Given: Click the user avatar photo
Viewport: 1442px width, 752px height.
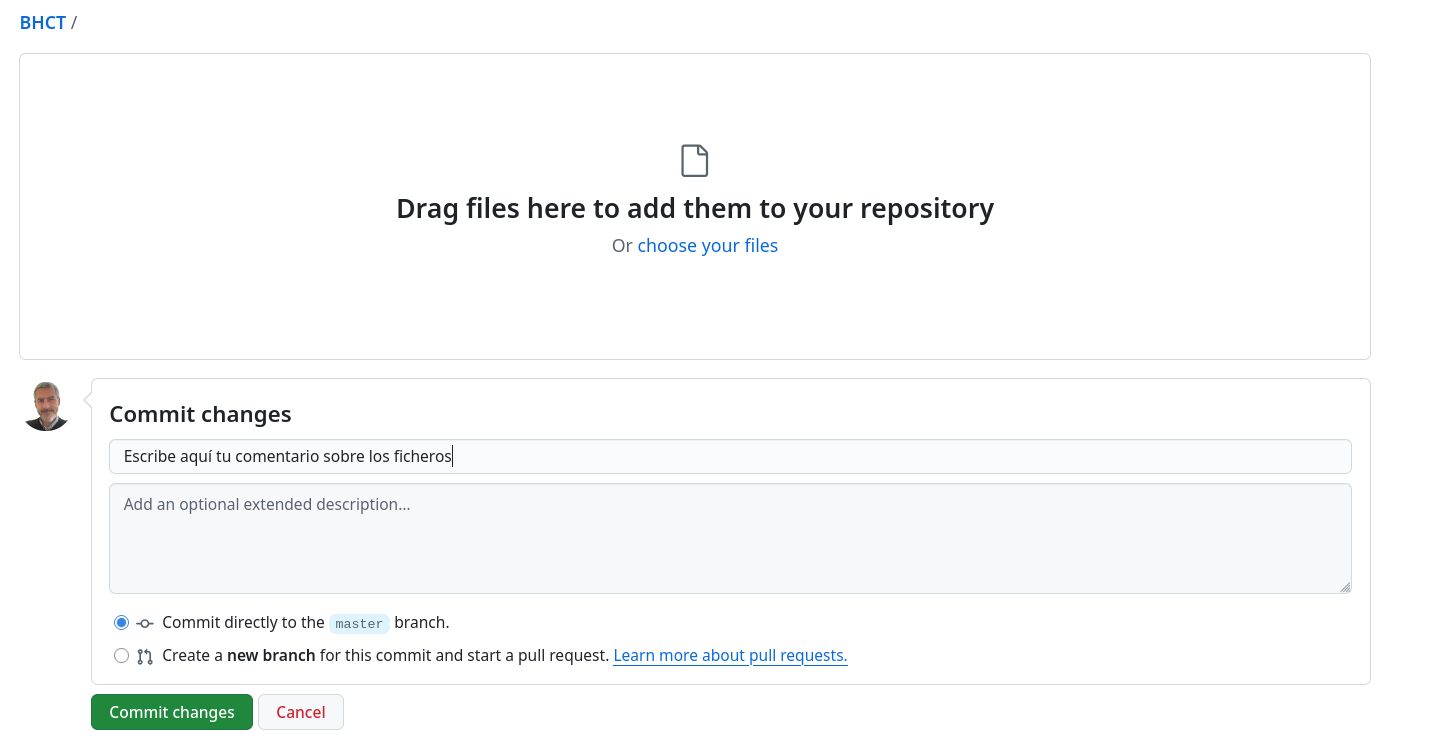Looking at the screenshot, I should click(x=46, y=405).
